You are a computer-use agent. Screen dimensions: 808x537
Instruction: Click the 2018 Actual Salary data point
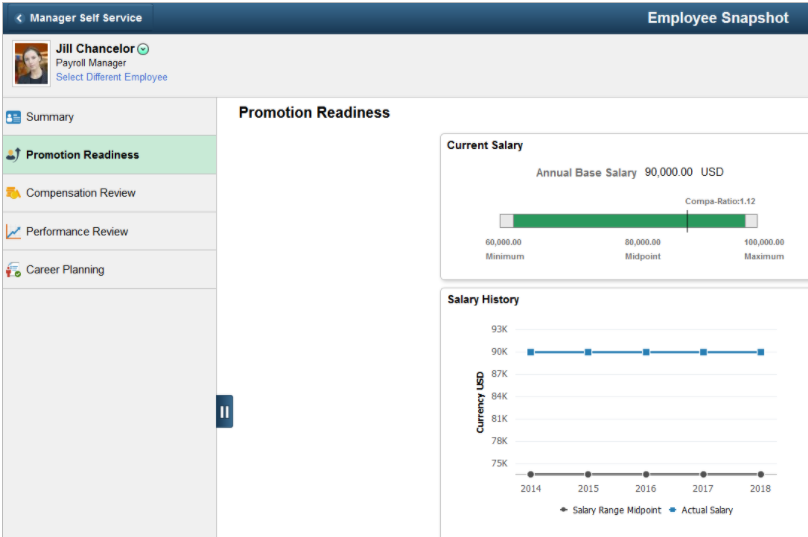[x=761, y=352]
